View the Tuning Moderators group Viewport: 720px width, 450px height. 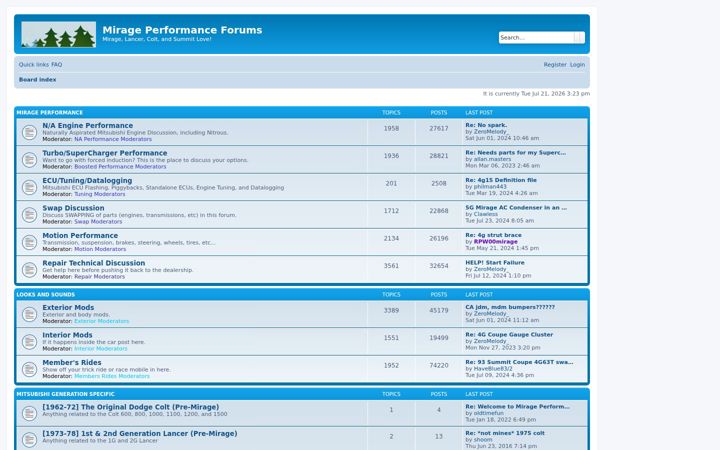click(x=100, y=194)
